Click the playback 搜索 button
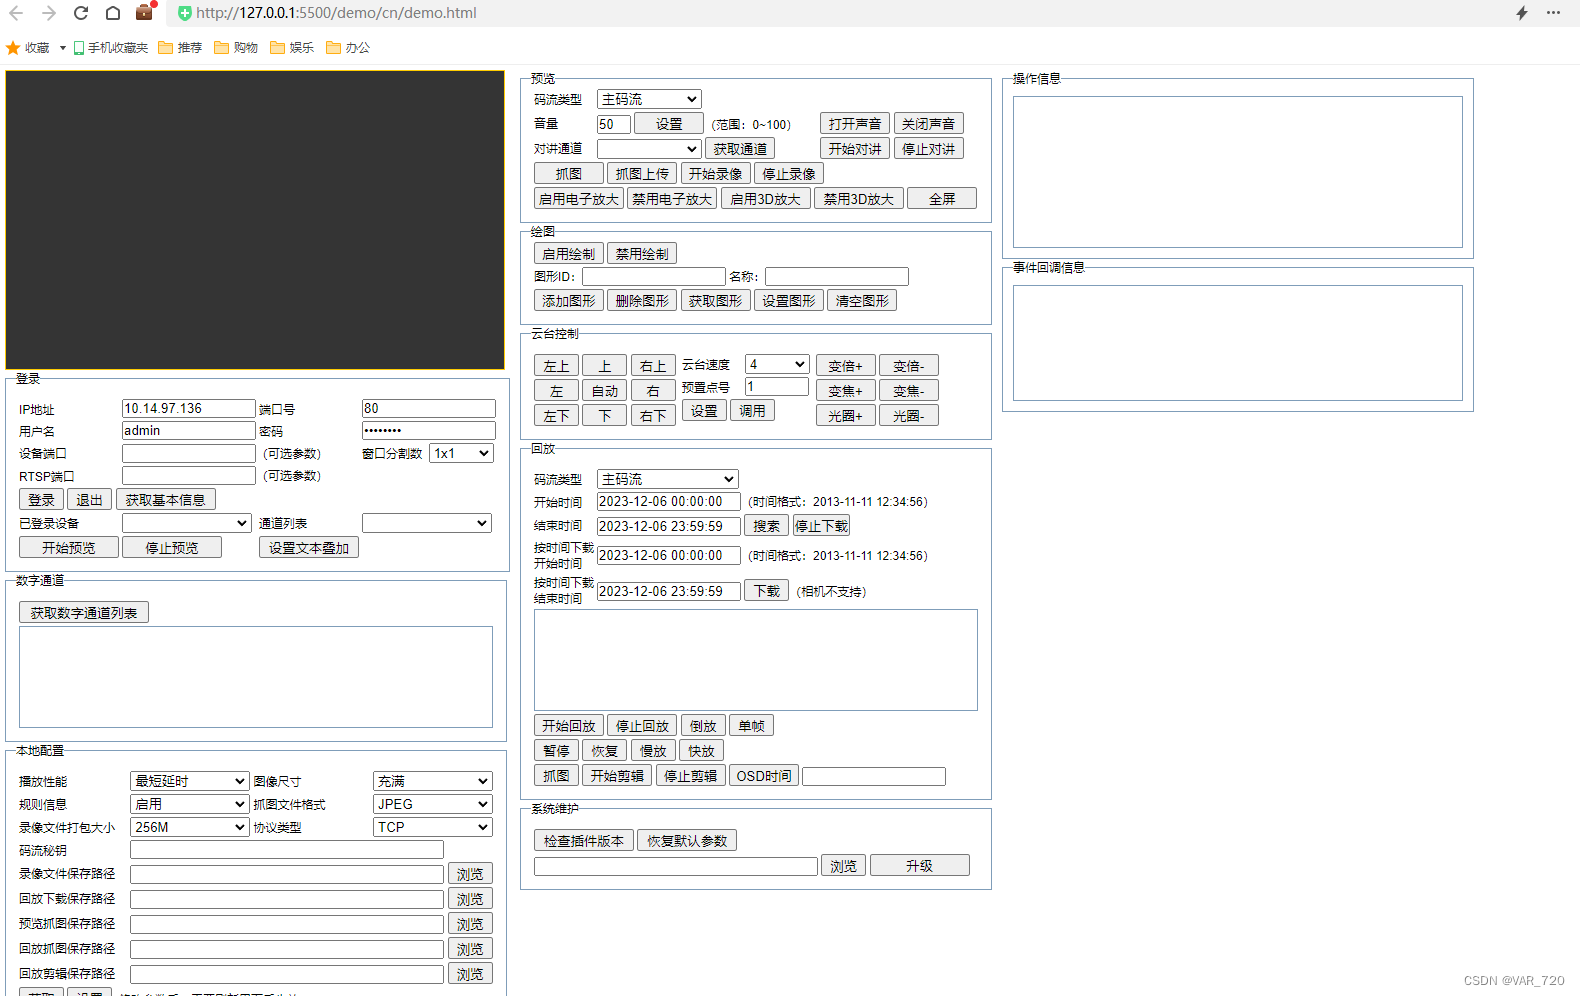The width and height of the screenshot is (1580, 996). tap(767, 525)
